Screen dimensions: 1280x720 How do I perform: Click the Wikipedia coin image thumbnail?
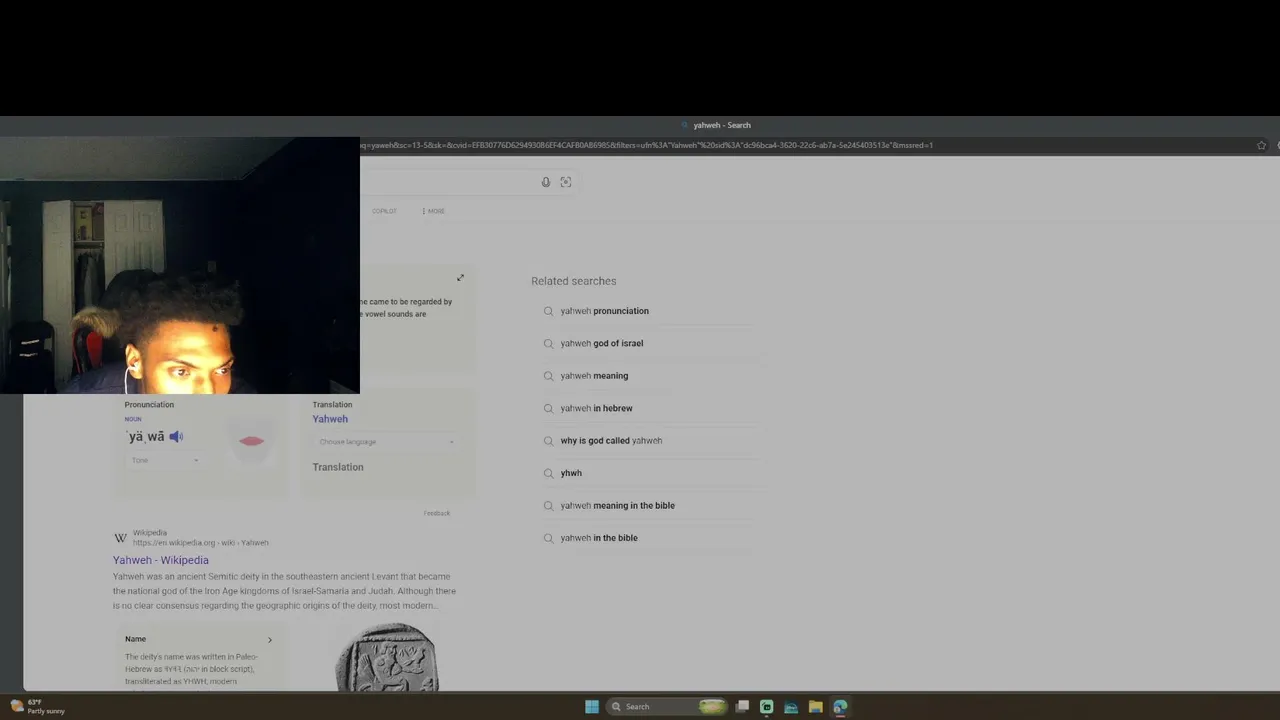387,656
